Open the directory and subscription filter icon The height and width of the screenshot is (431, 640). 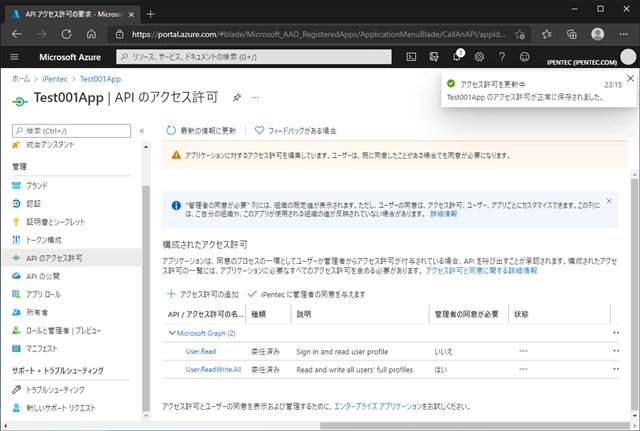click(x=434, y=57)
